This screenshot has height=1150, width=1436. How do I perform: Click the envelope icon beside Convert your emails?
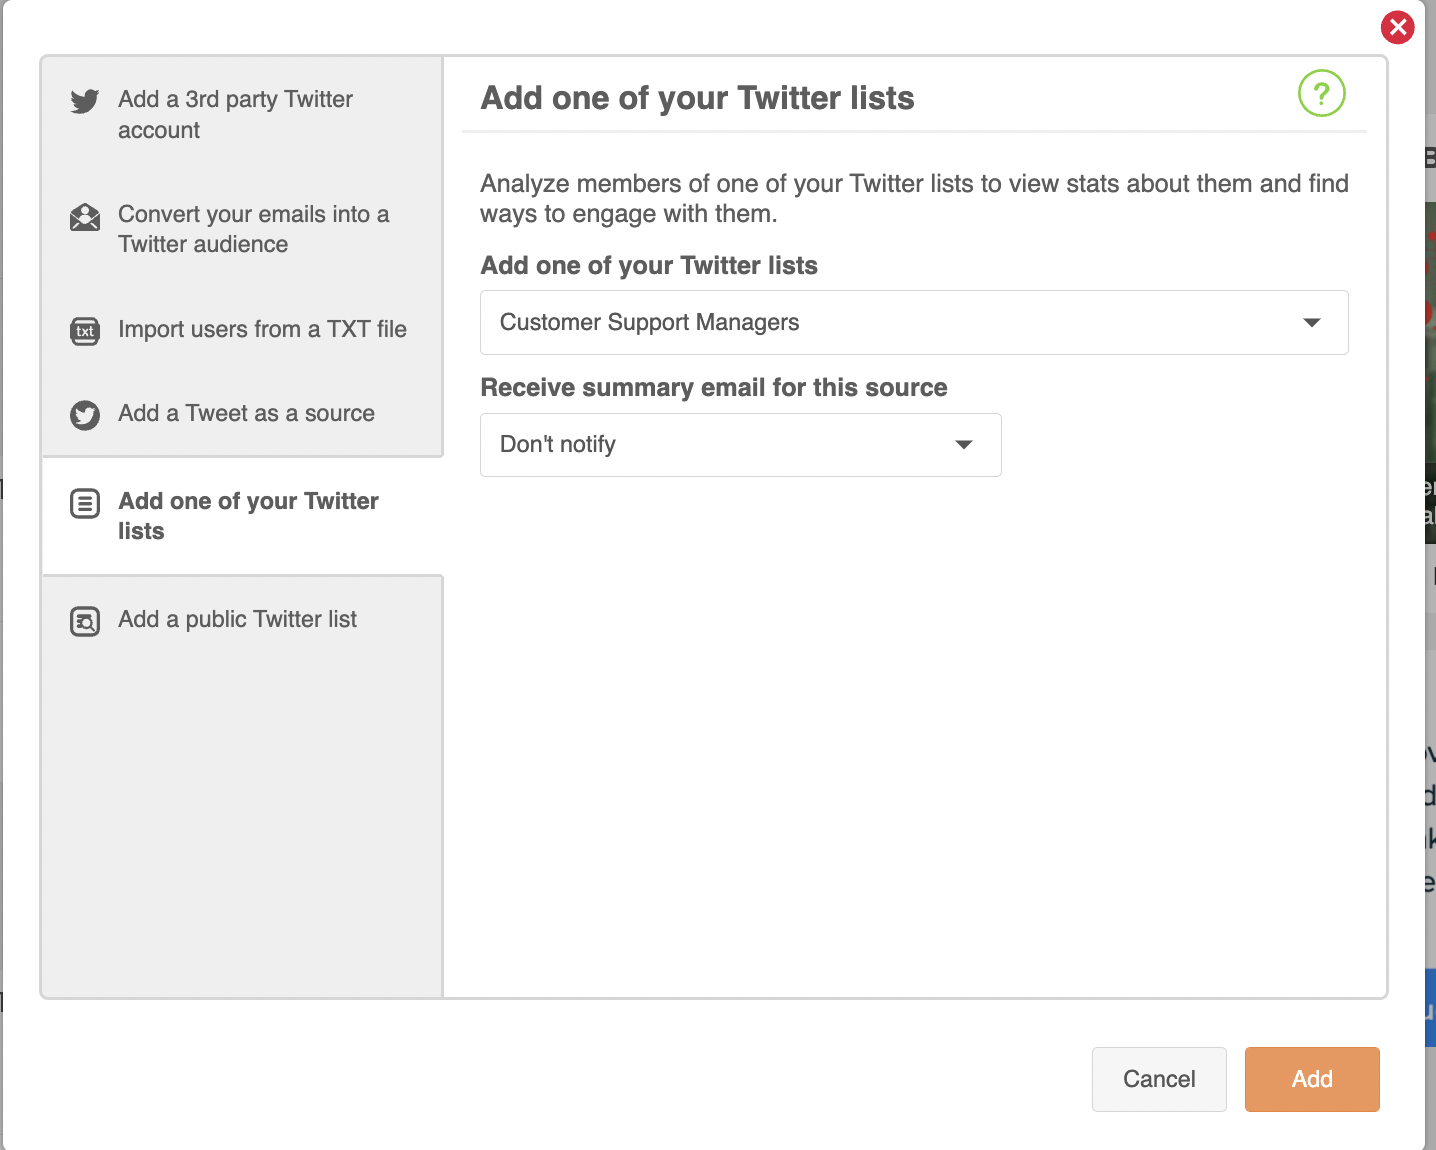[x=85, y=217]
